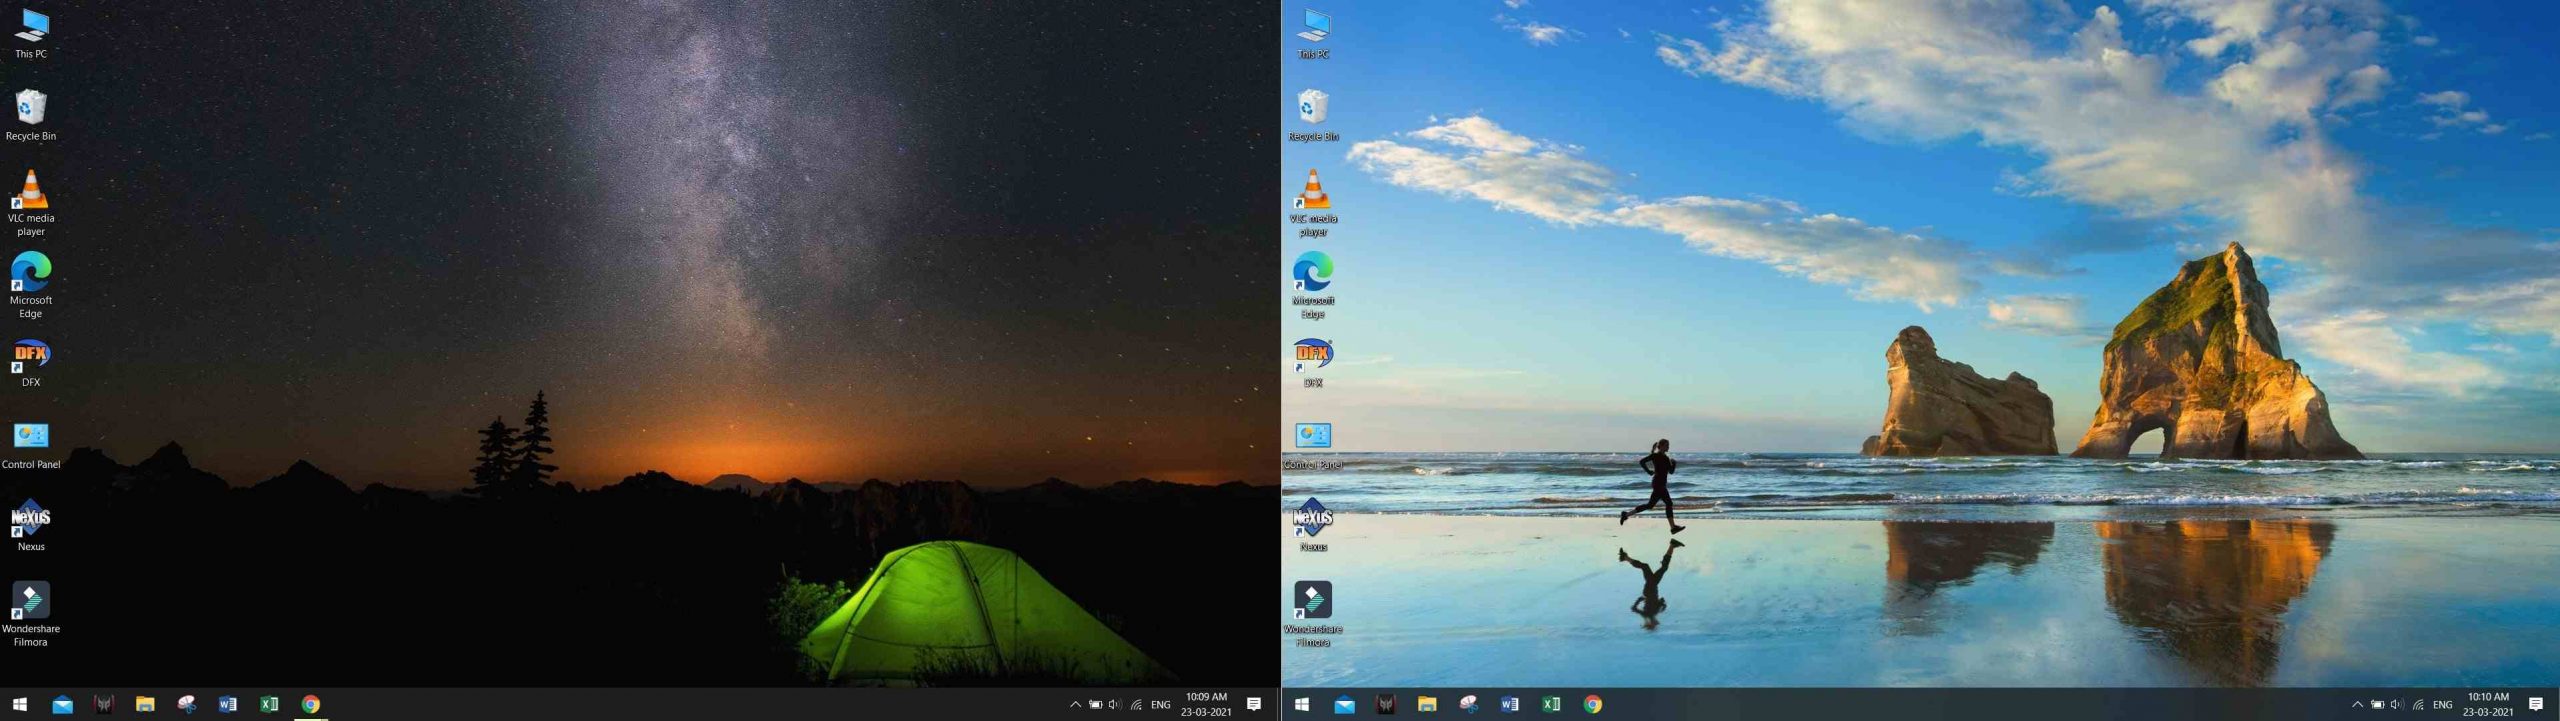2560x721 pixels.
Task: Open Mail app from night-sky desktop taskbar
Action: coord(62,704)
